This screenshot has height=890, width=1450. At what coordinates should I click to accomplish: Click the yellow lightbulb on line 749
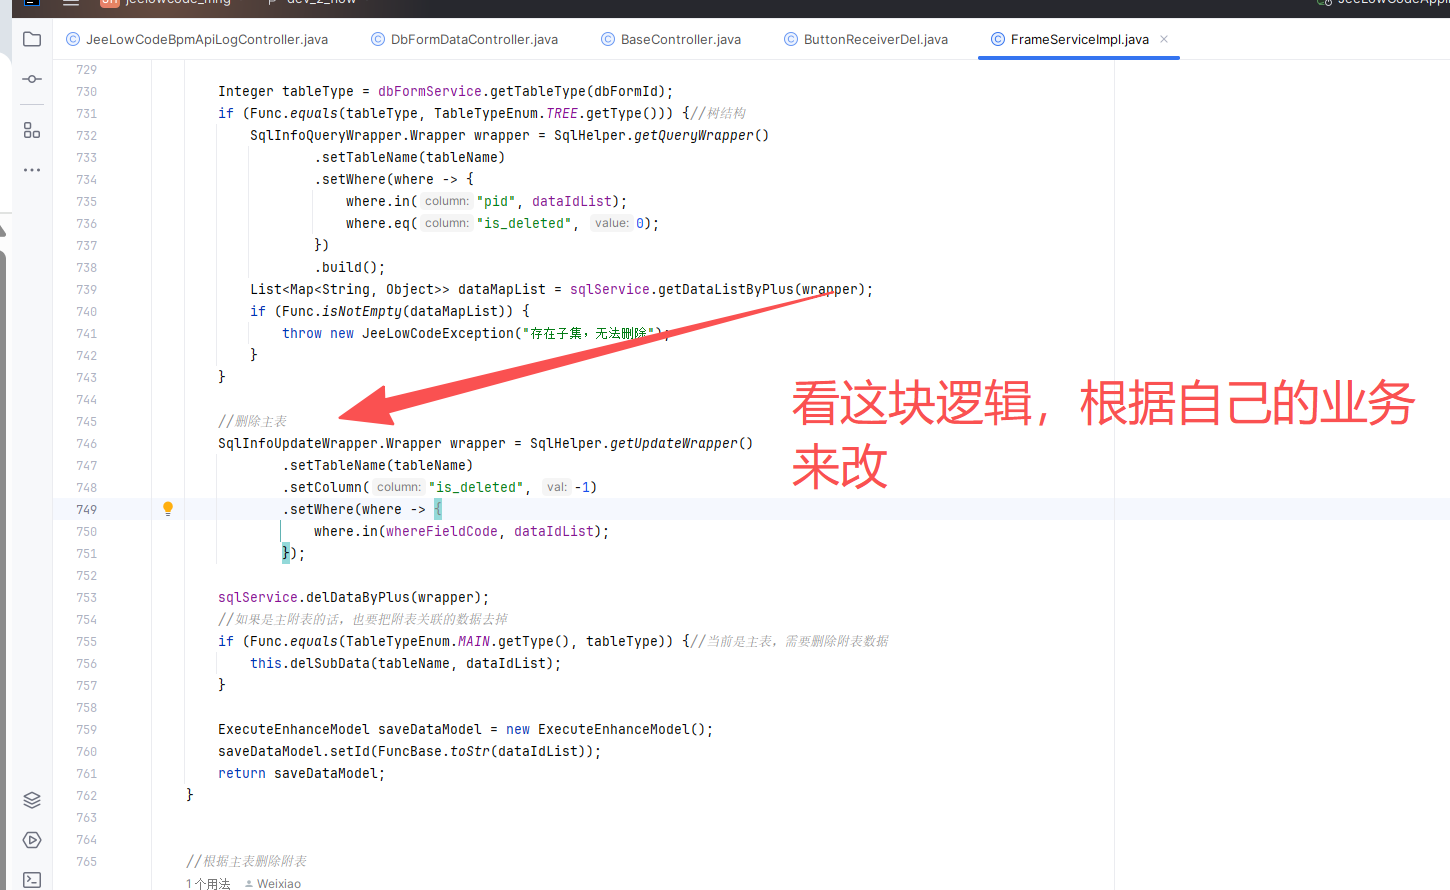[168, 508]
